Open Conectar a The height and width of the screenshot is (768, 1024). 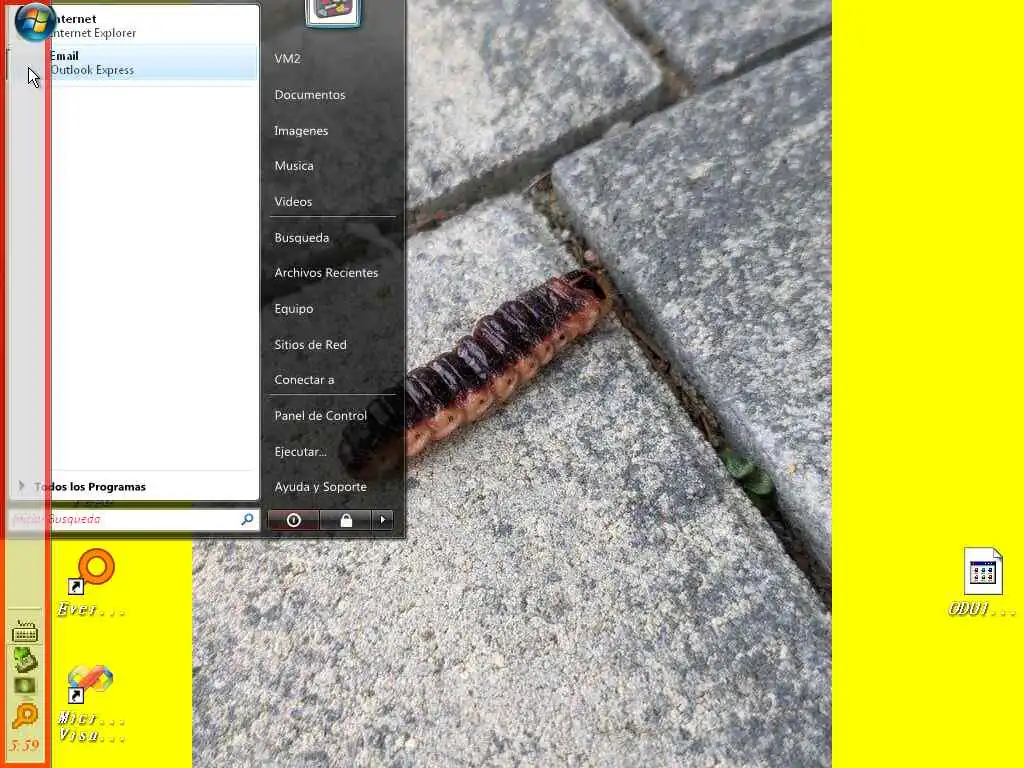304,380
